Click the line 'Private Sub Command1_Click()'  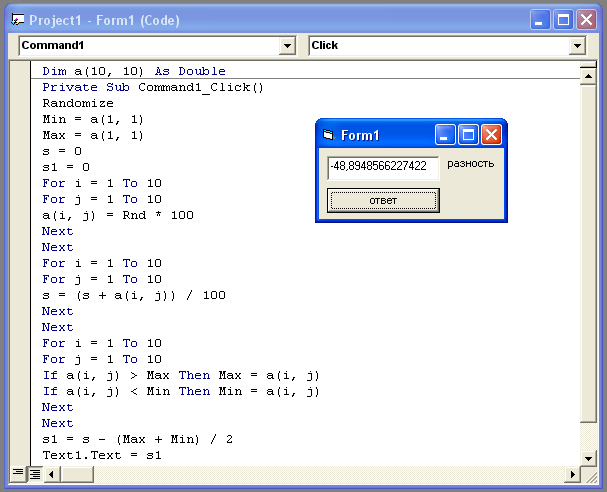(x=153, y=87)
